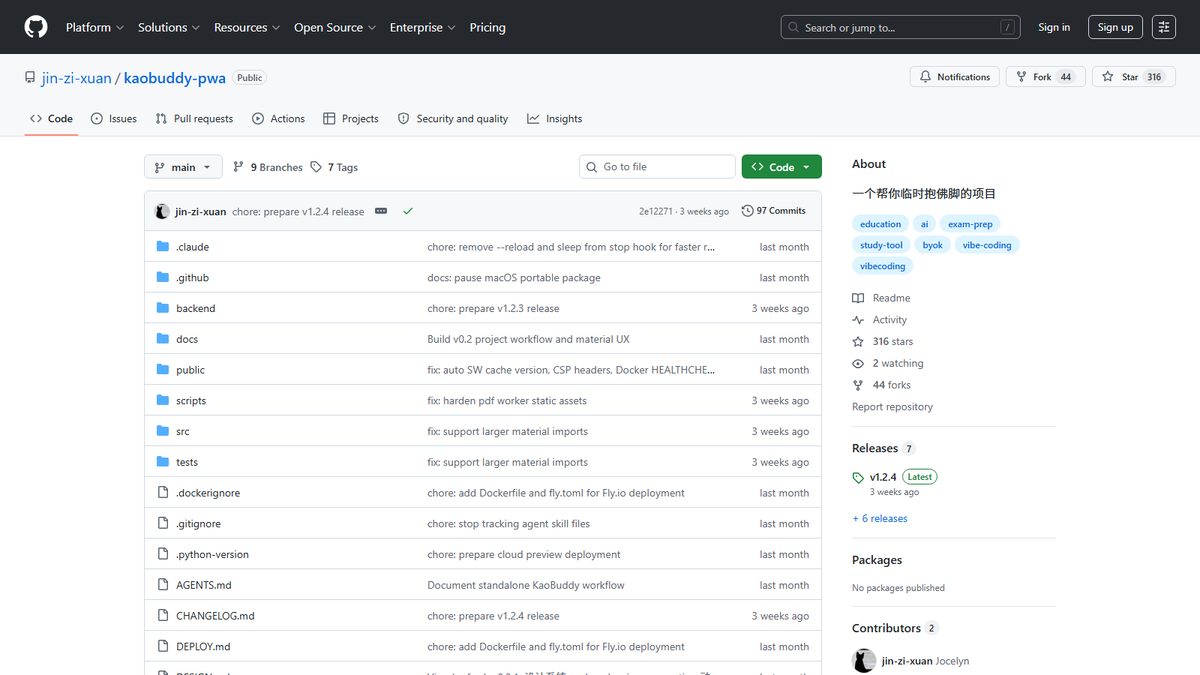Open commit 'Document standalone KaoBuddy workflow'
The image size is (1200, 675).
526,585
